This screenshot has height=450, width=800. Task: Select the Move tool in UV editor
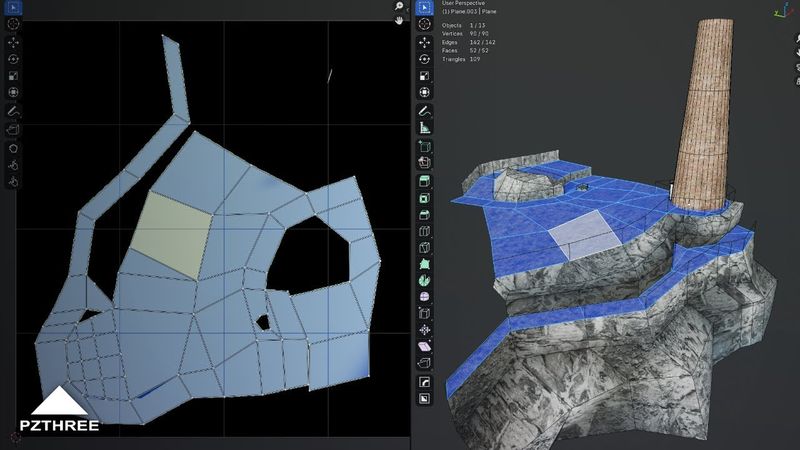click(13, 43)
